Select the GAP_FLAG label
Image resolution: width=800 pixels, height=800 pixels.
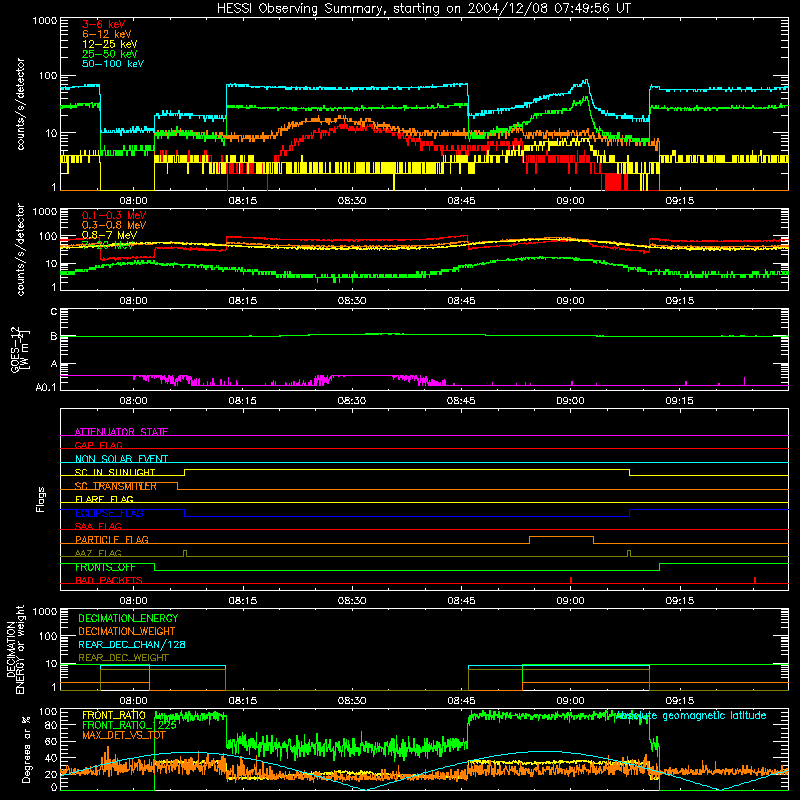pos(98,445)
